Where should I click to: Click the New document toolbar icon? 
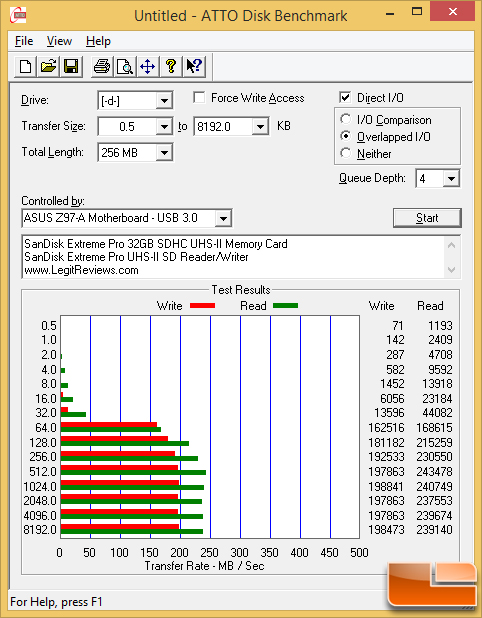point(26,66)
